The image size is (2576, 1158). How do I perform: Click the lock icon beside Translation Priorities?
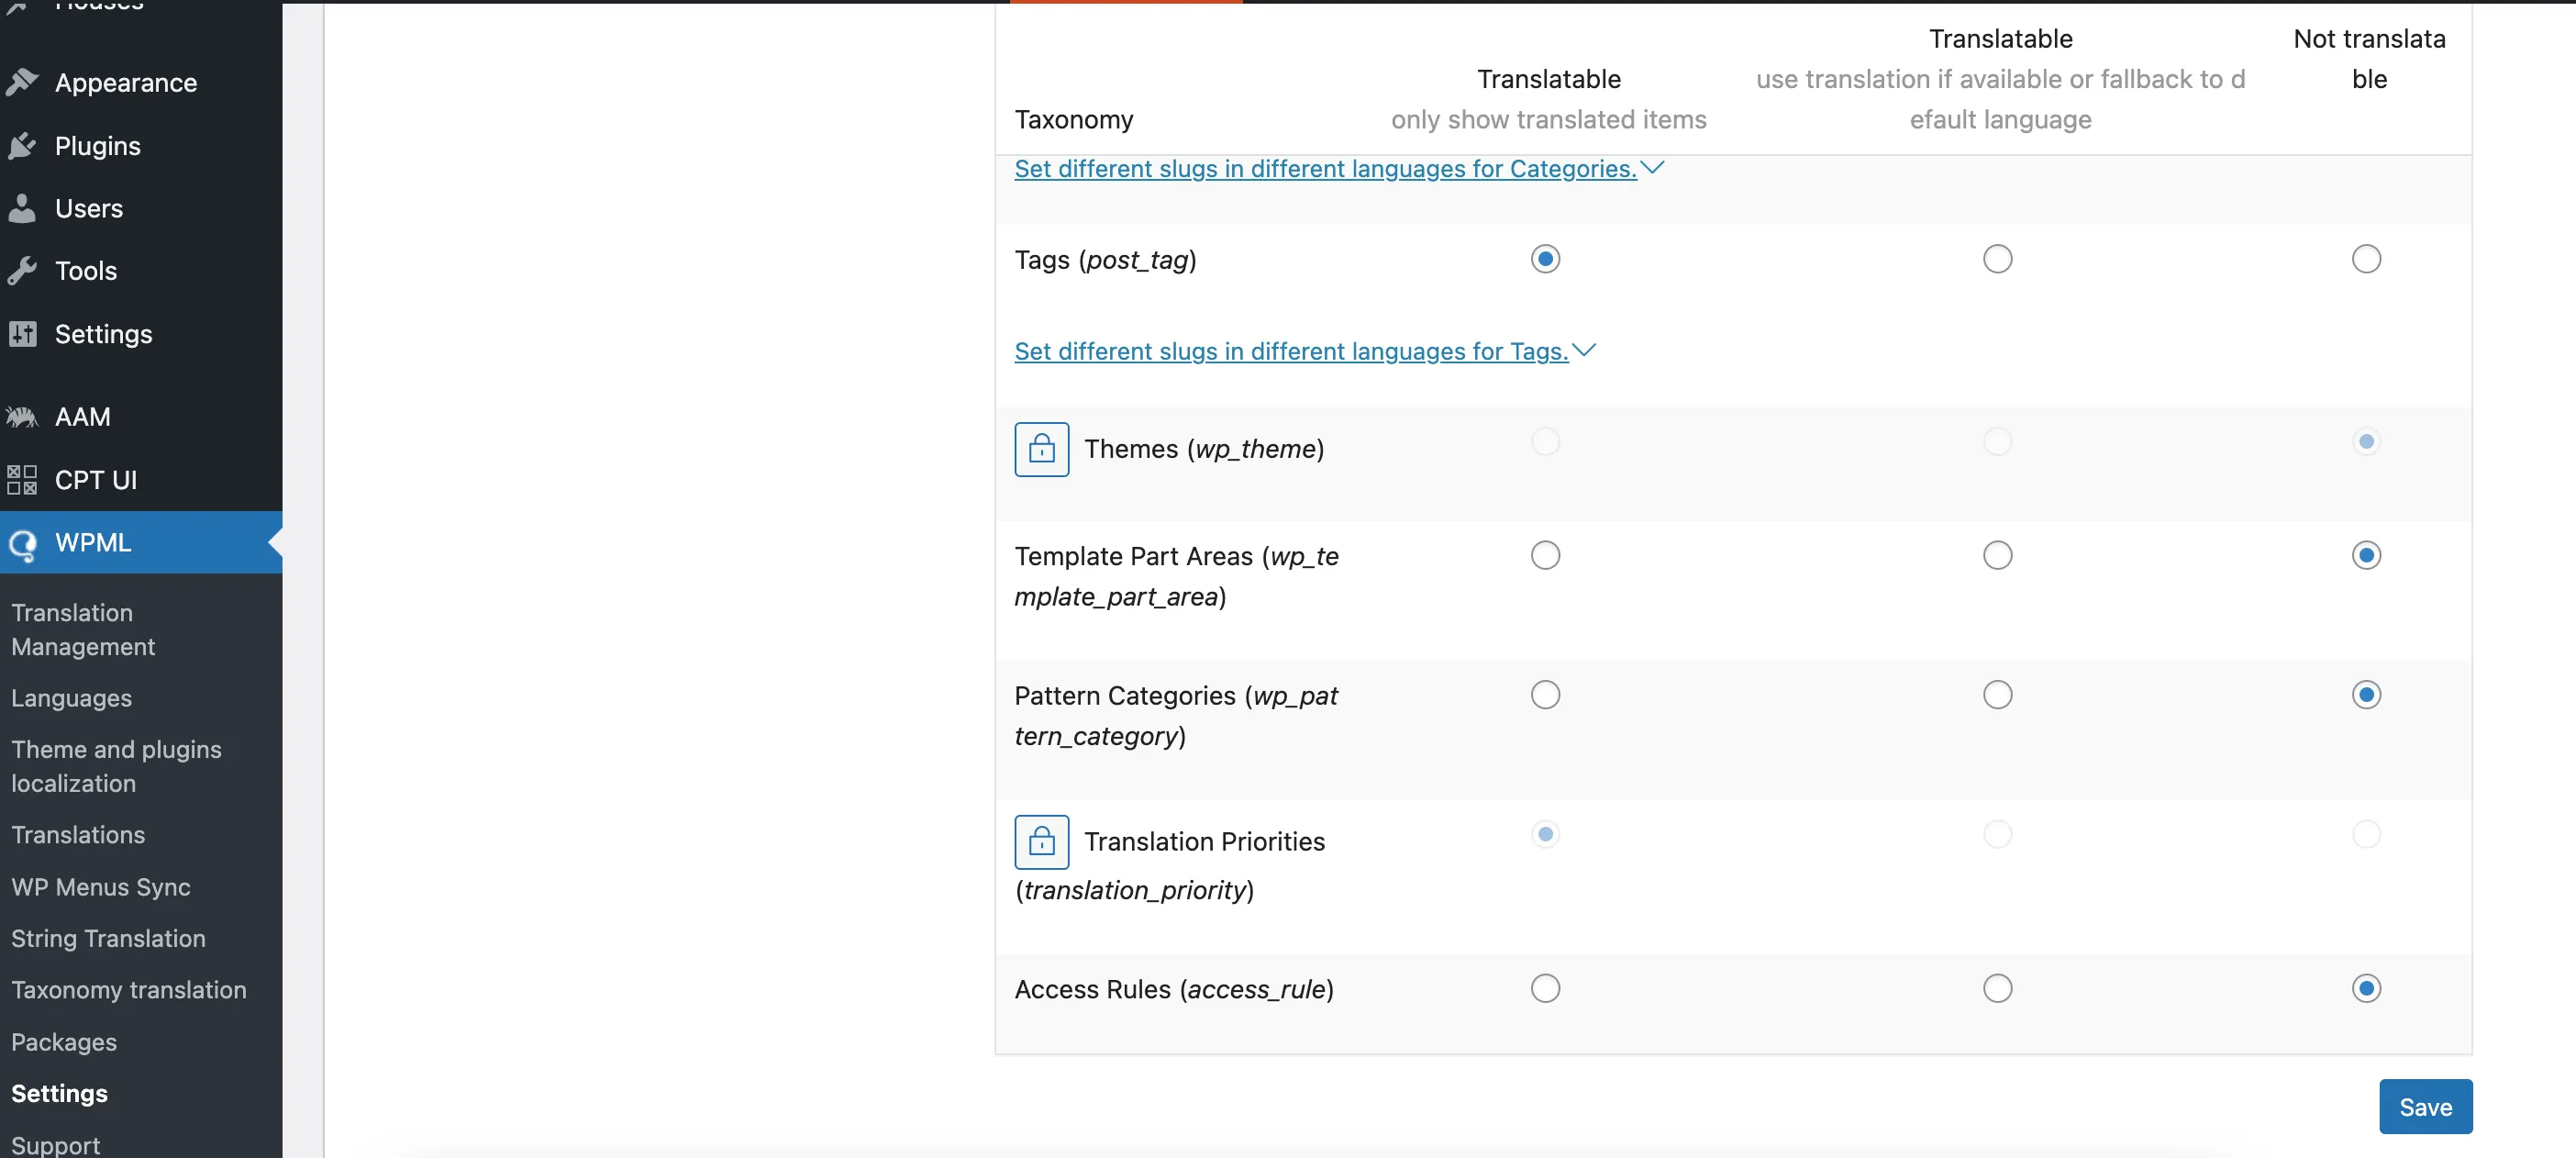pyautogui.click(x=1041, y=842)
